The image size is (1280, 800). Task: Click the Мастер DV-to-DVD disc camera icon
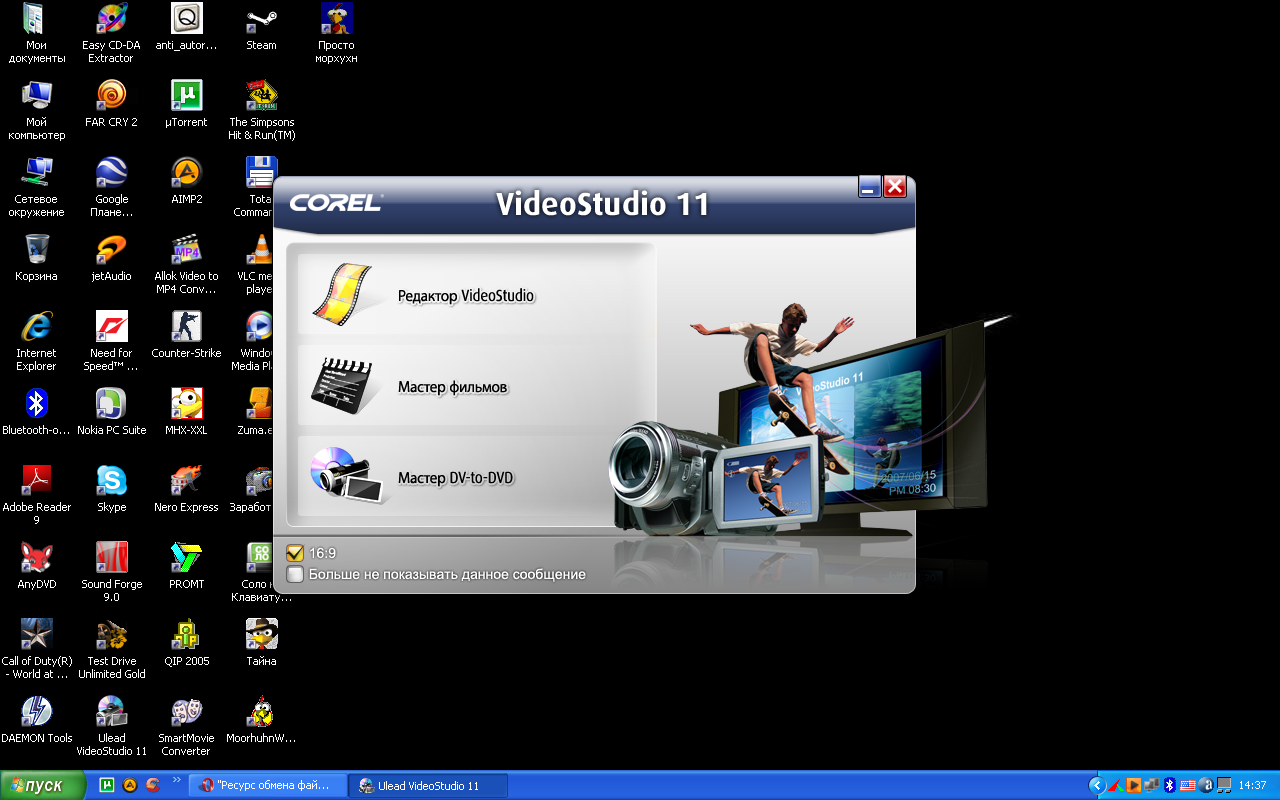(x=346, y=476)
